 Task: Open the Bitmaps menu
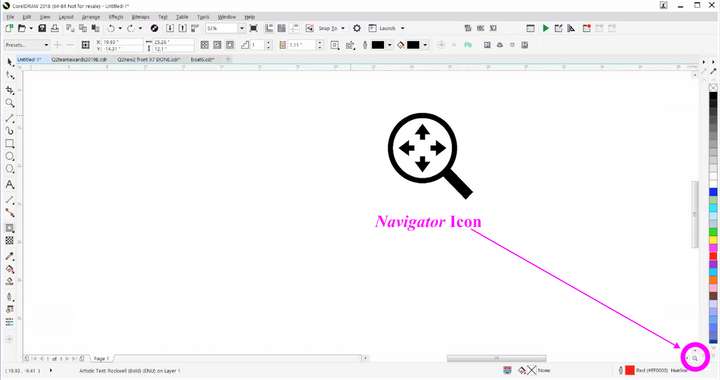click(x=141, y=17)
